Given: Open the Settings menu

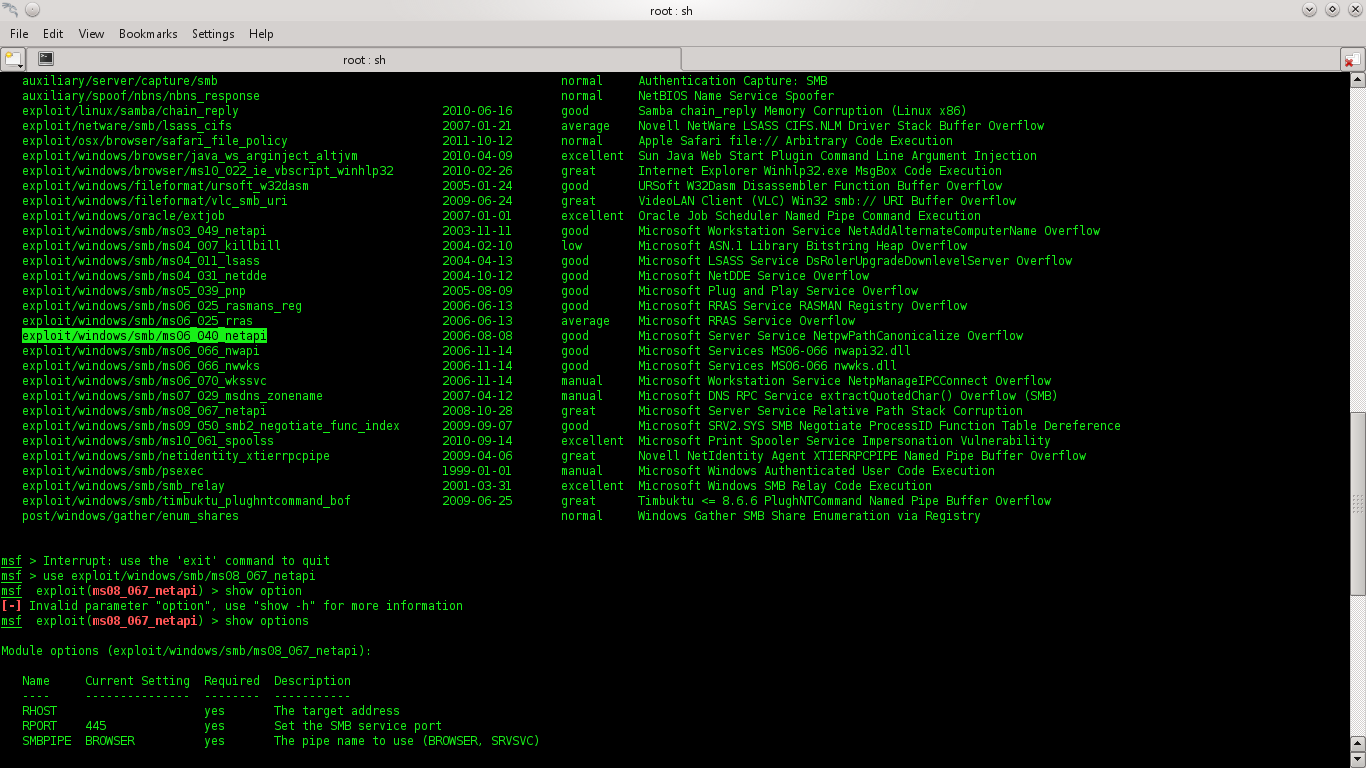Looking at the screenshot, I should (213, 33).
